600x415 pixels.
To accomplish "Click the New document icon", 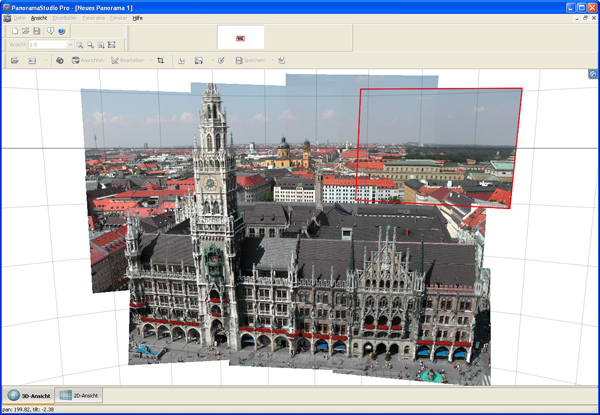I will (14, 31).
